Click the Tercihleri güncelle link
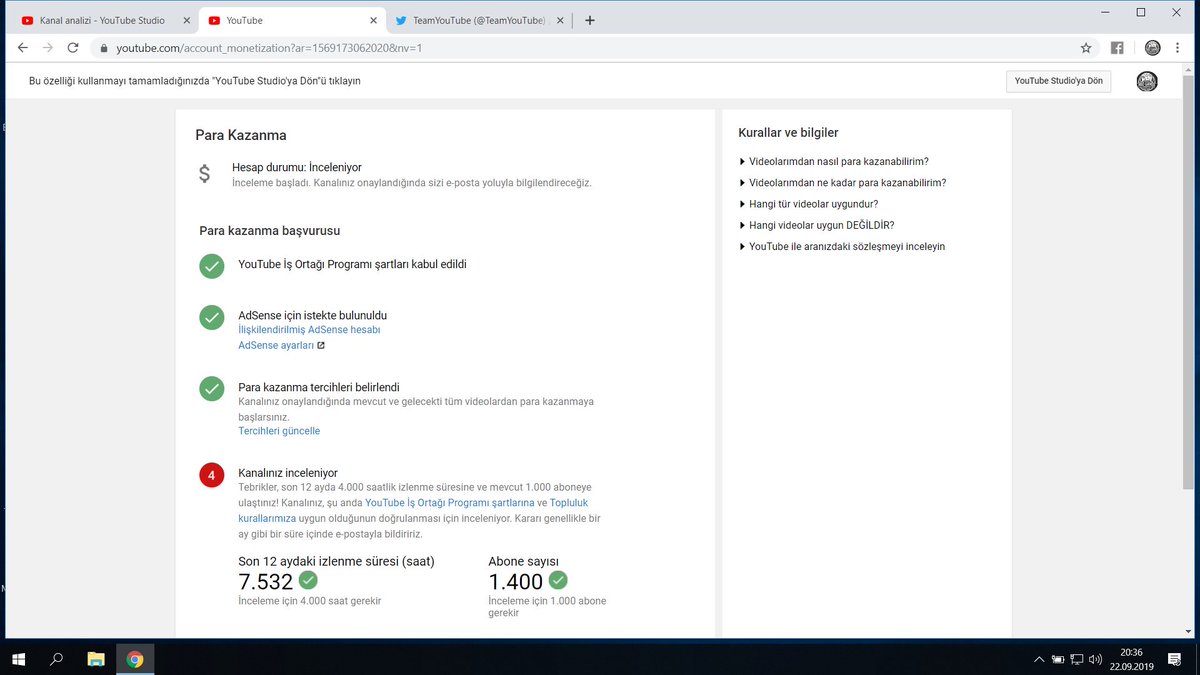1200x675 pixels. [x=279, y=431]
